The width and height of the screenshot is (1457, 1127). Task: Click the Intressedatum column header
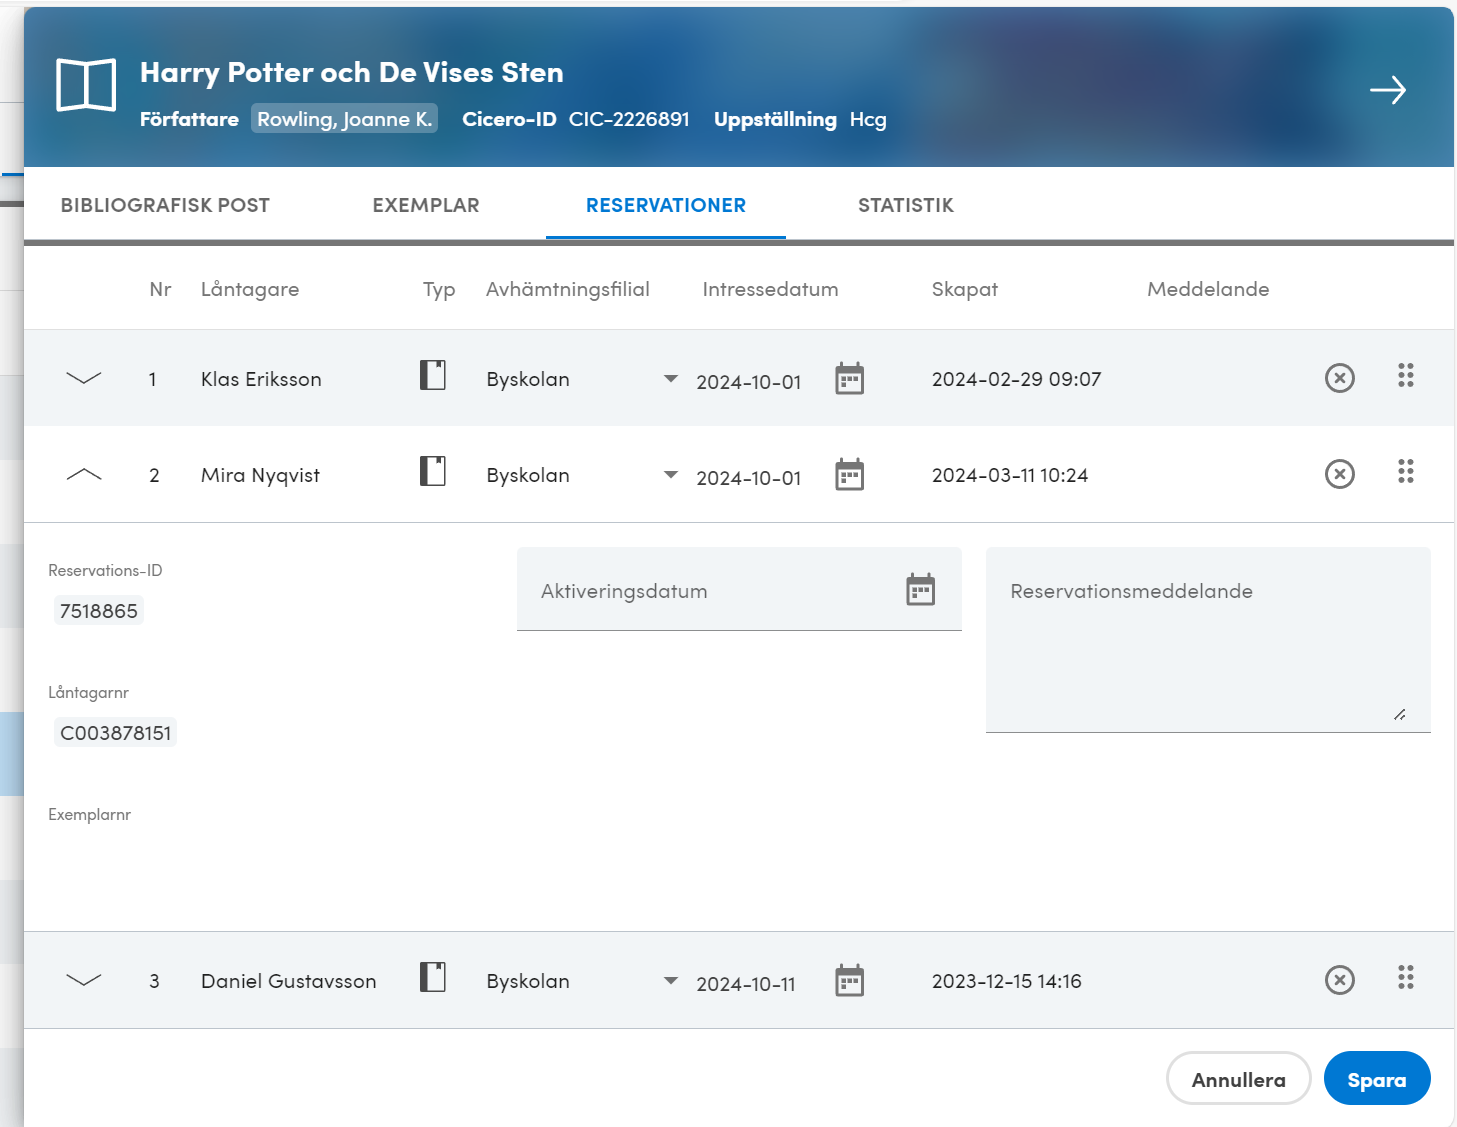tap(770, 289)
